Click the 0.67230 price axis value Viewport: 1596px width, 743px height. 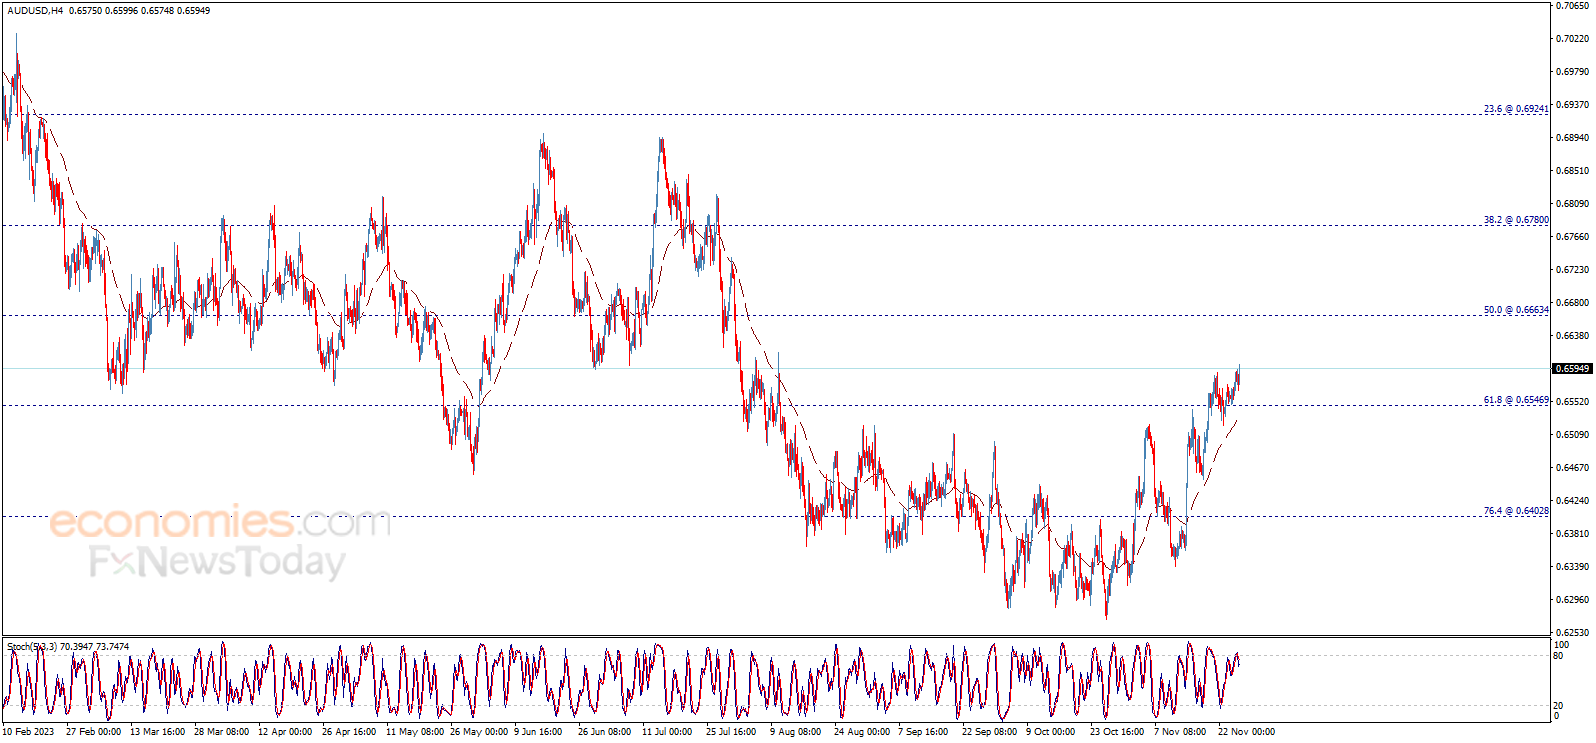point(1573,270)
